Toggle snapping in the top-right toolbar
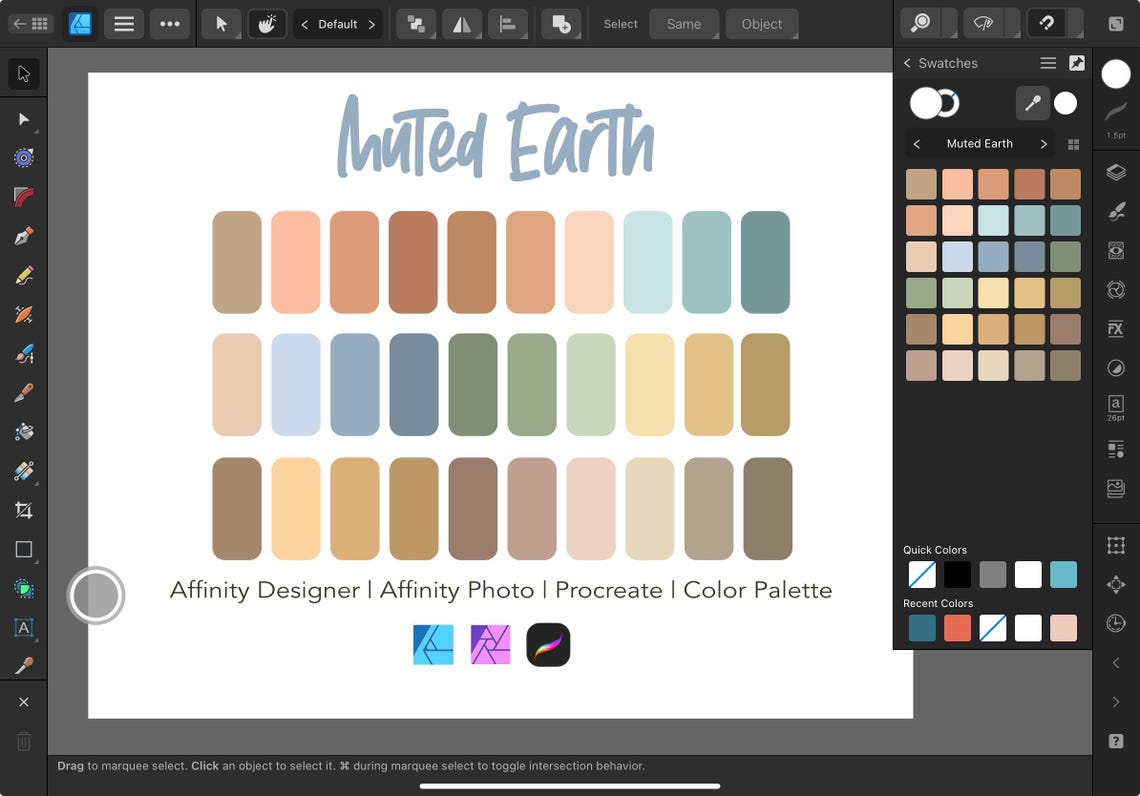The image size is (1140, 796). point(1046,23)
